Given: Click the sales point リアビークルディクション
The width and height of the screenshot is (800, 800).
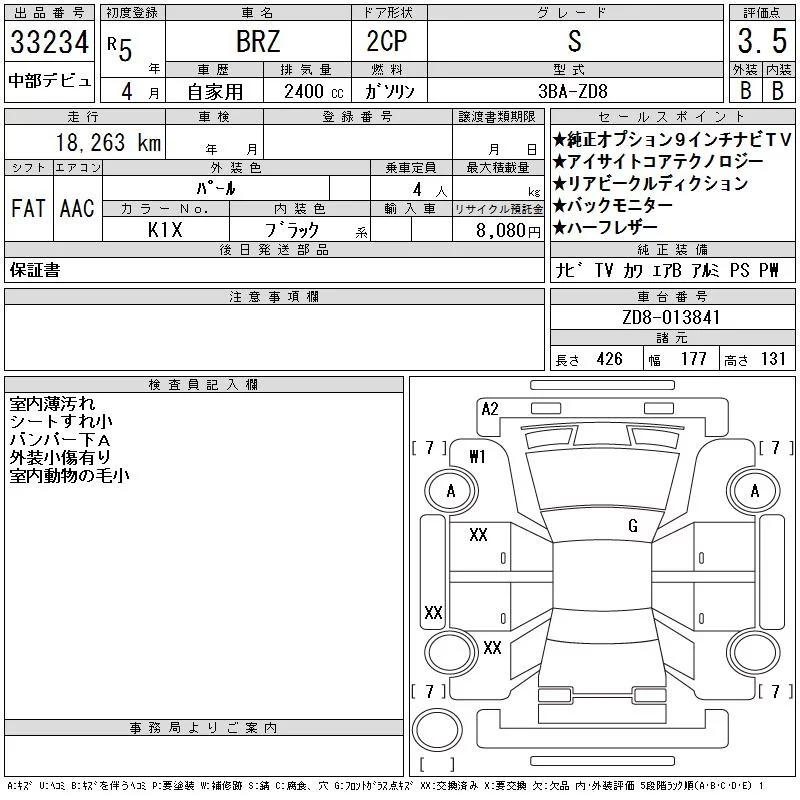Looking at the screenshot, I should [651, 183].
